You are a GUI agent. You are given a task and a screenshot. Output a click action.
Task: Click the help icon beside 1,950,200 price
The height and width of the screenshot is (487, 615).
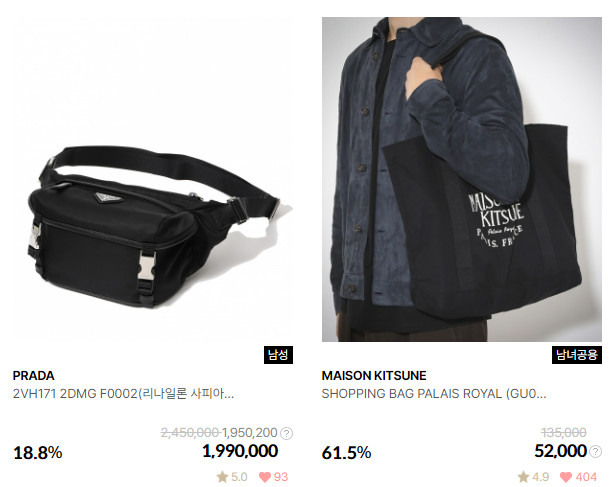tap(287, 433)
